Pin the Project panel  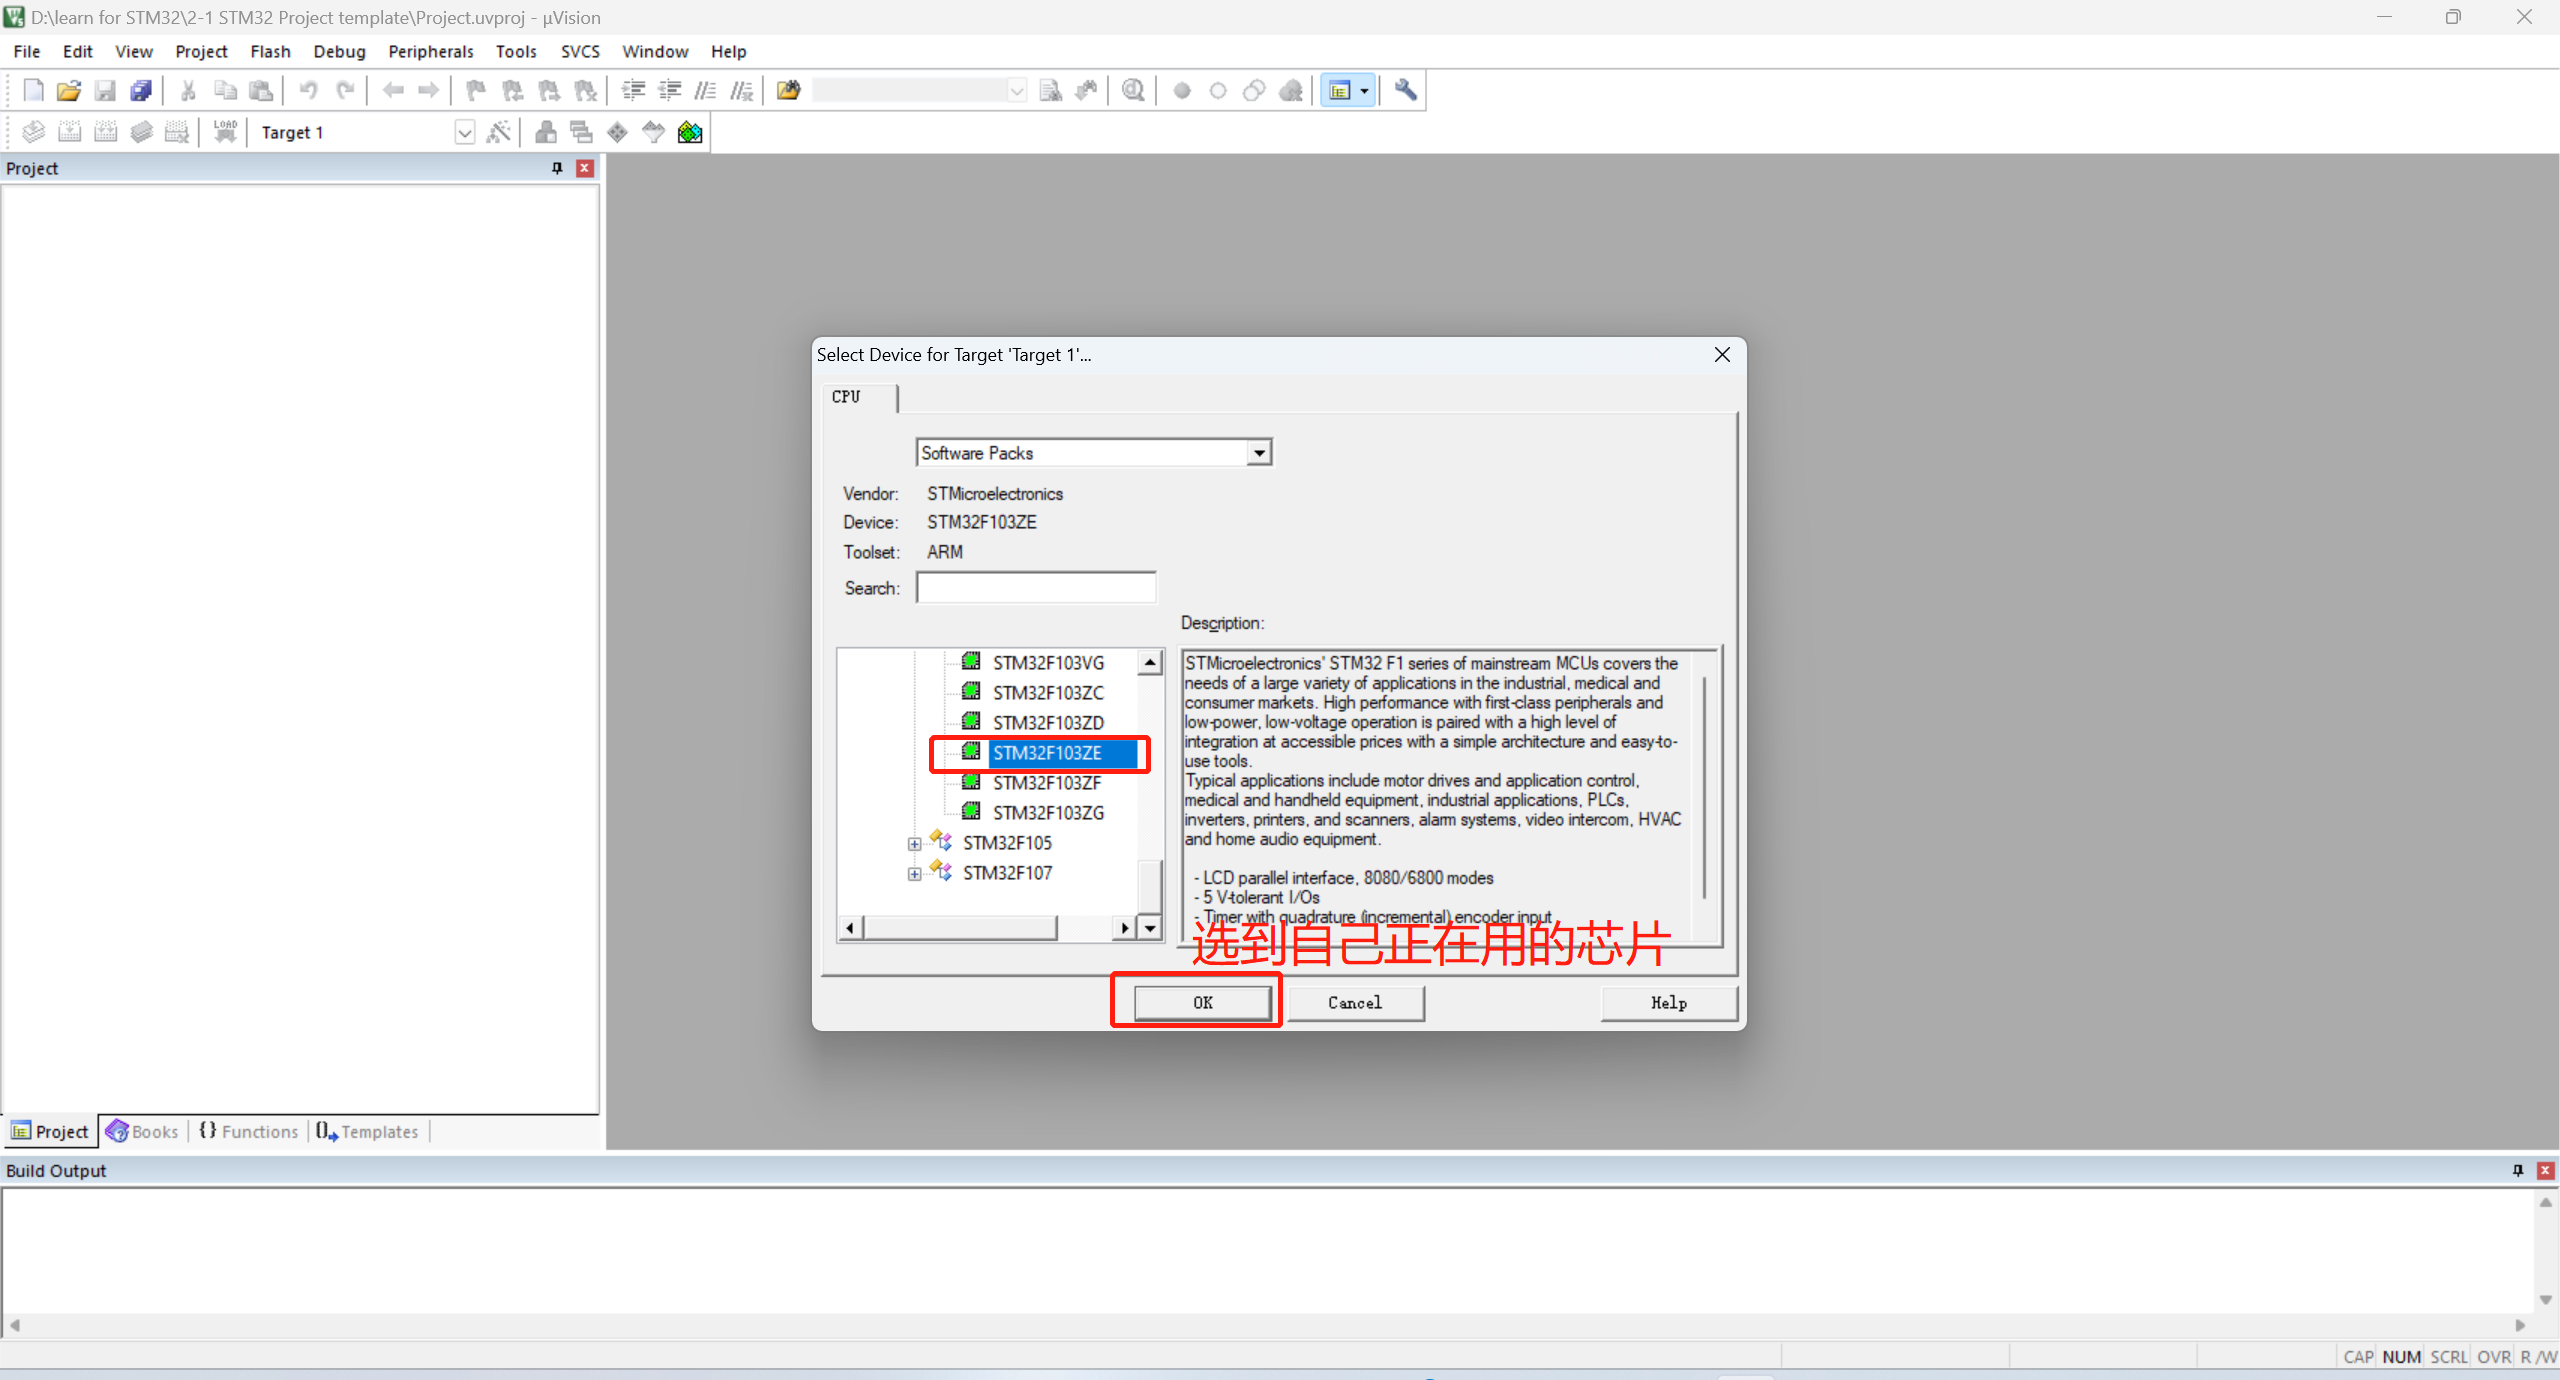pos(557,168)
